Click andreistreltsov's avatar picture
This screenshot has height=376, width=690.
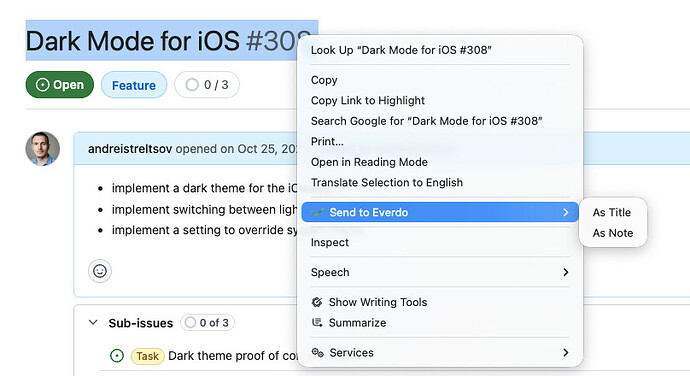[43, 148]
